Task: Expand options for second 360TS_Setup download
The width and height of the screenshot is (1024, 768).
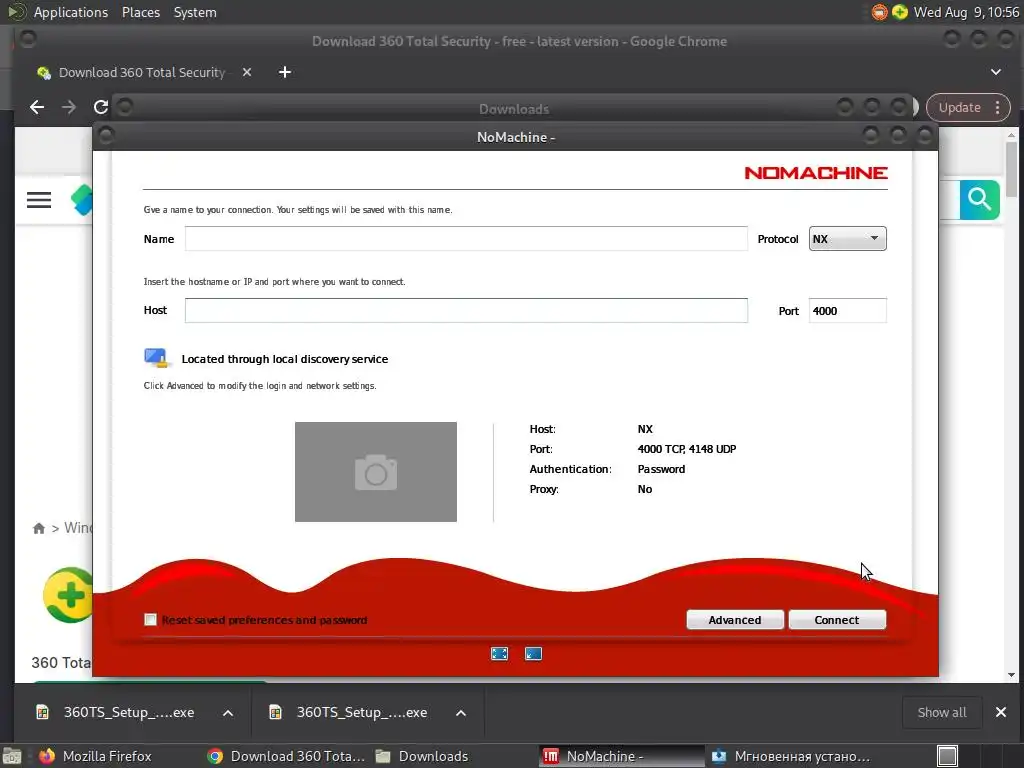Action: 461,713
